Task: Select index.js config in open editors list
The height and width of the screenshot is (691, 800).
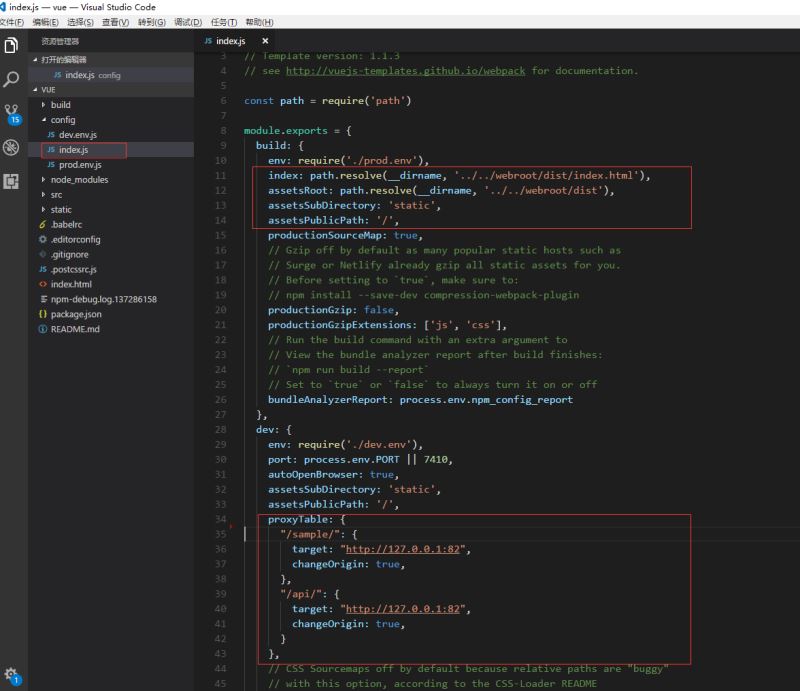Action: 111,75
